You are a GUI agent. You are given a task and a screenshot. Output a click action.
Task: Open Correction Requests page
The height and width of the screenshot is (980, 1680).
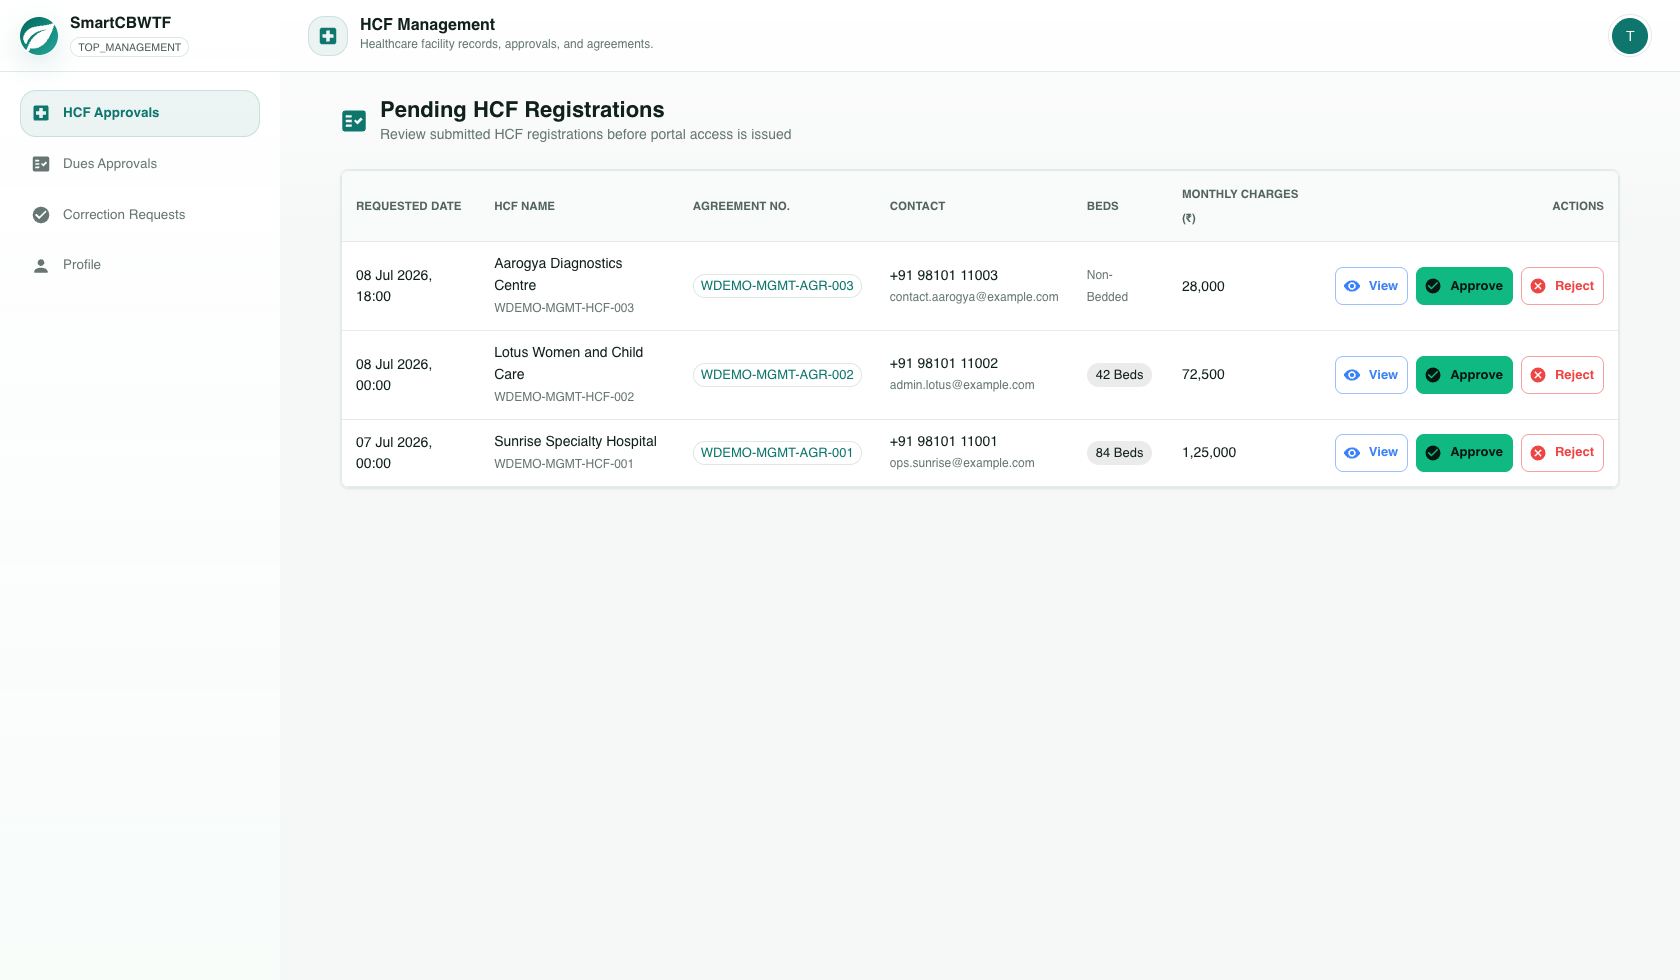click(140, 215)
